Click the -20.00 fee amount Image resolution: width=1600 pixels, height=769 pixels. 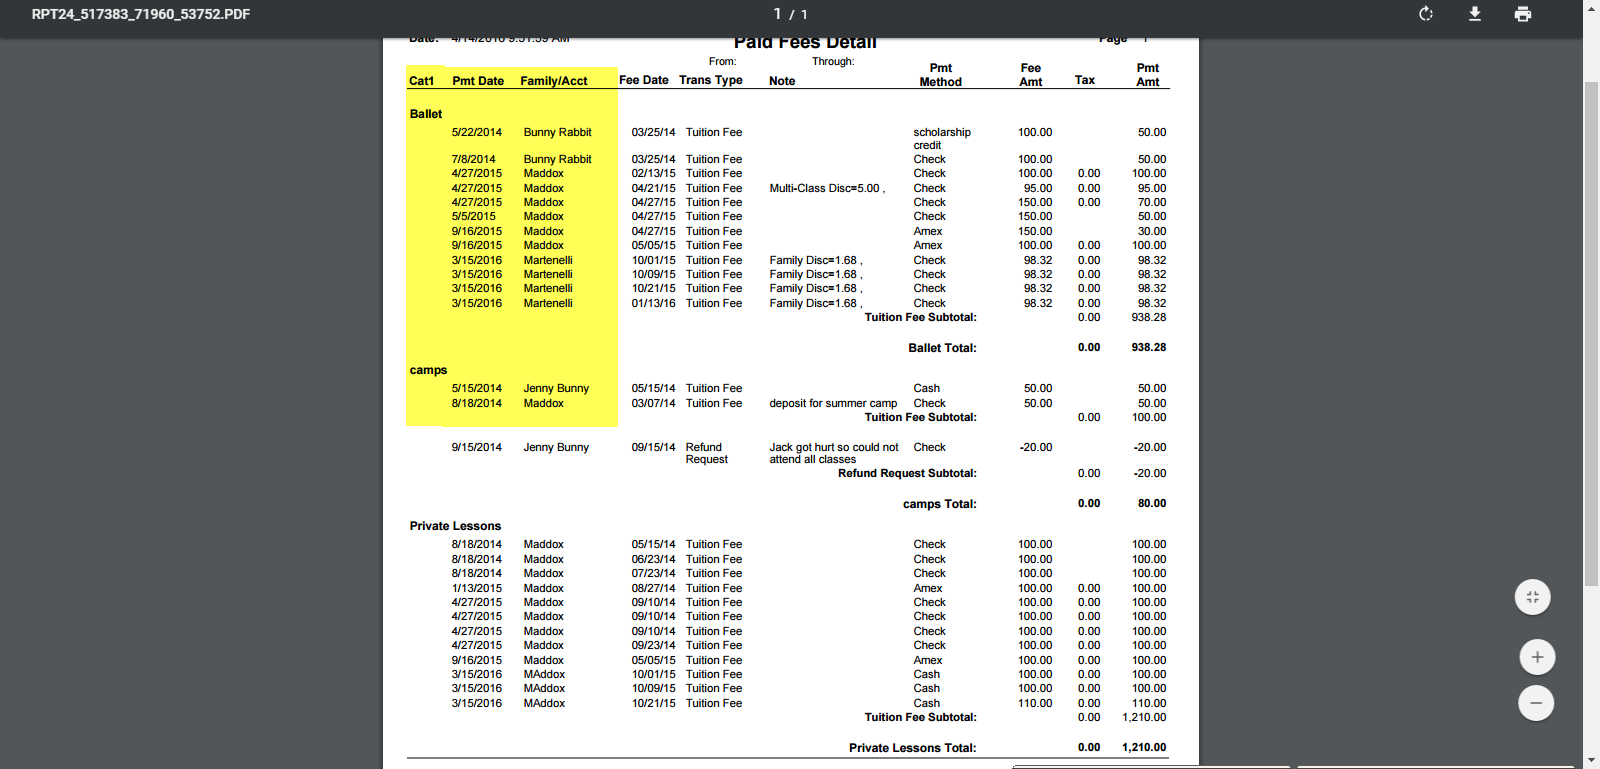pos(1036,447)
